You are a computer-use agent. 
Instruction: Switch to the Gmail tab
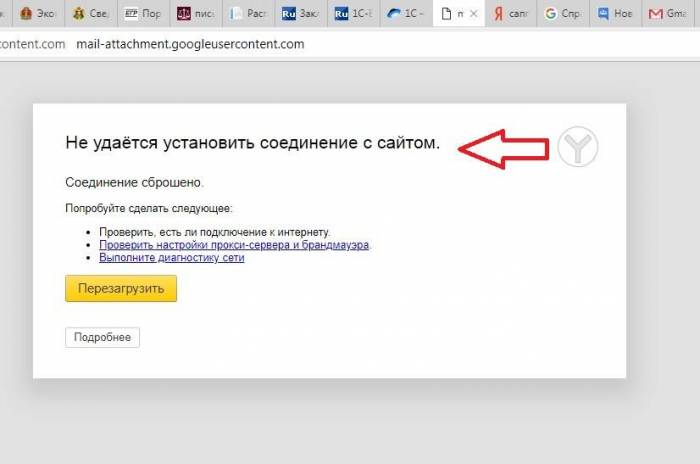click(x=668, y=14)
